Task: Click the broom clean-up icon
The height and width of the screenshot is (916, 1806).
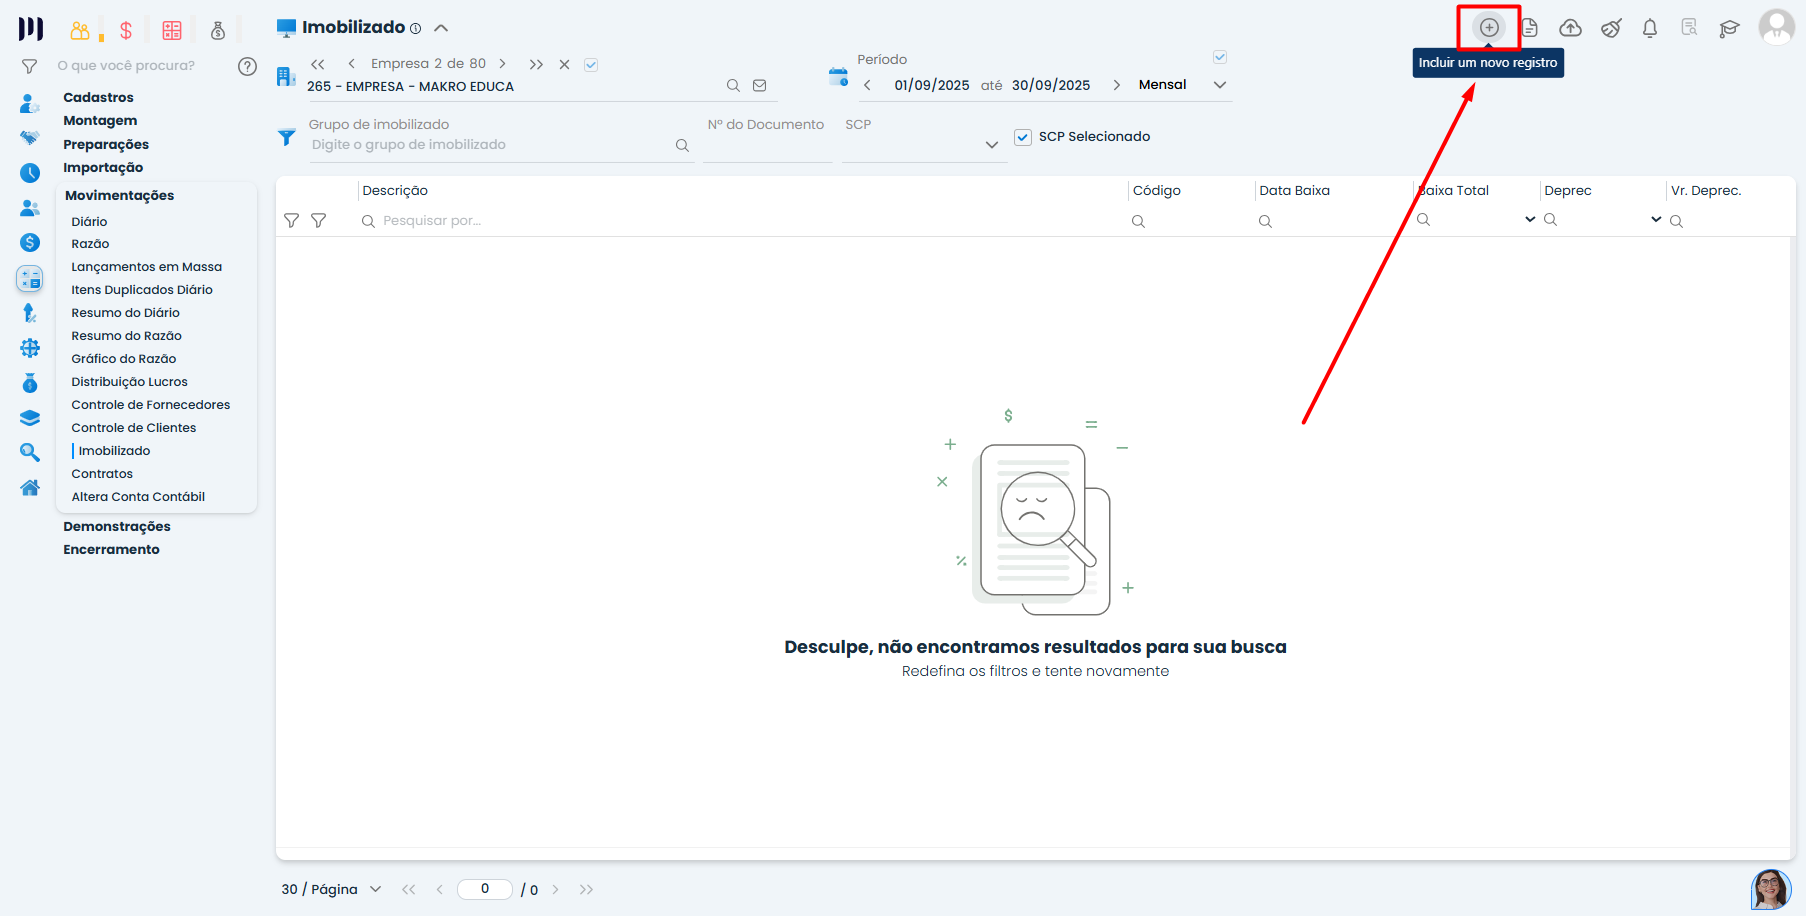Action: (1611, 28)
